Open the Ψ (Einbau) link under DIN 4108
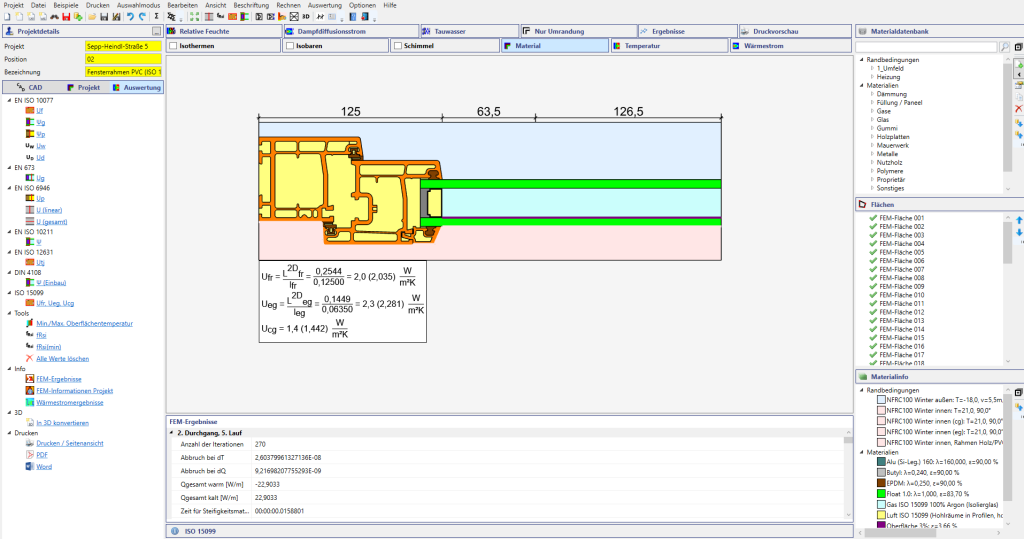1024x539 pixels. coord(51,283)
